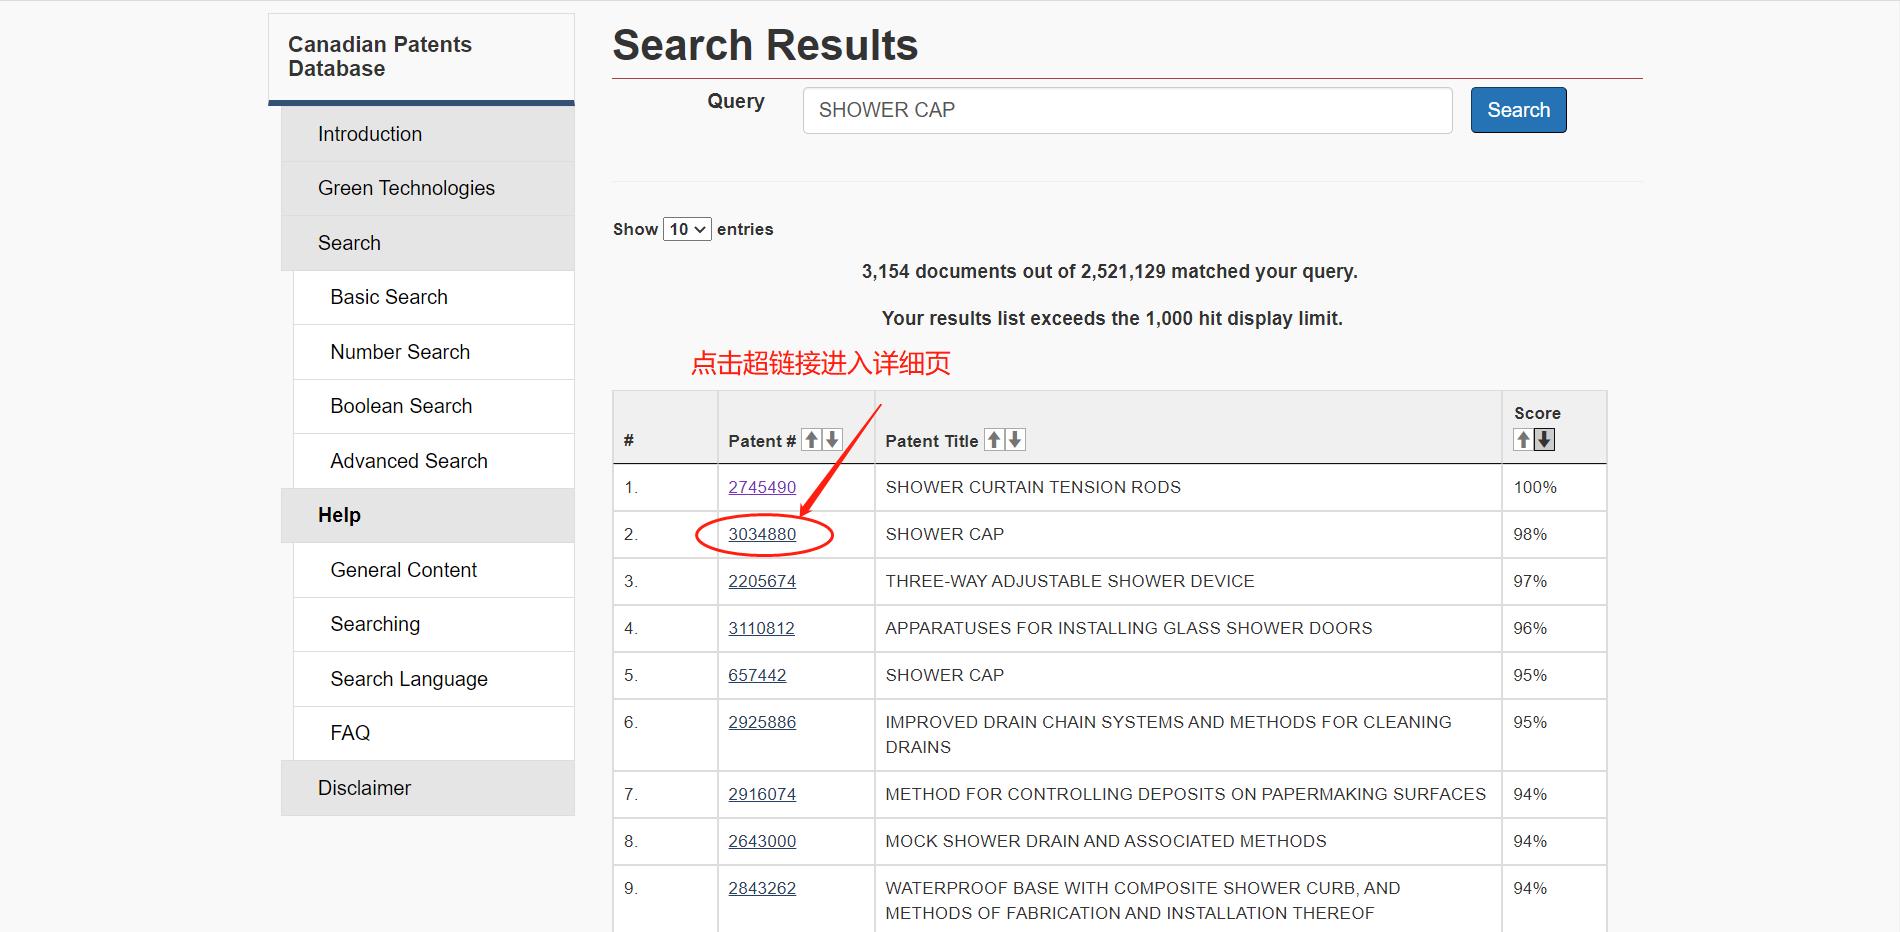Open Boolean Search page
The height and width of the screenshot is (932, 1900).
401,406
